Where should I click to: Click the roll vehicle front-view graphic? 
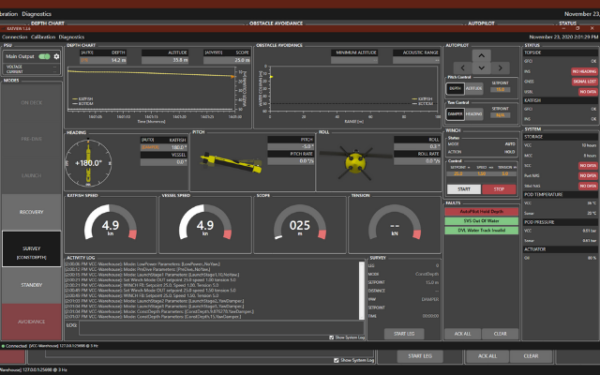coord(355,163)
